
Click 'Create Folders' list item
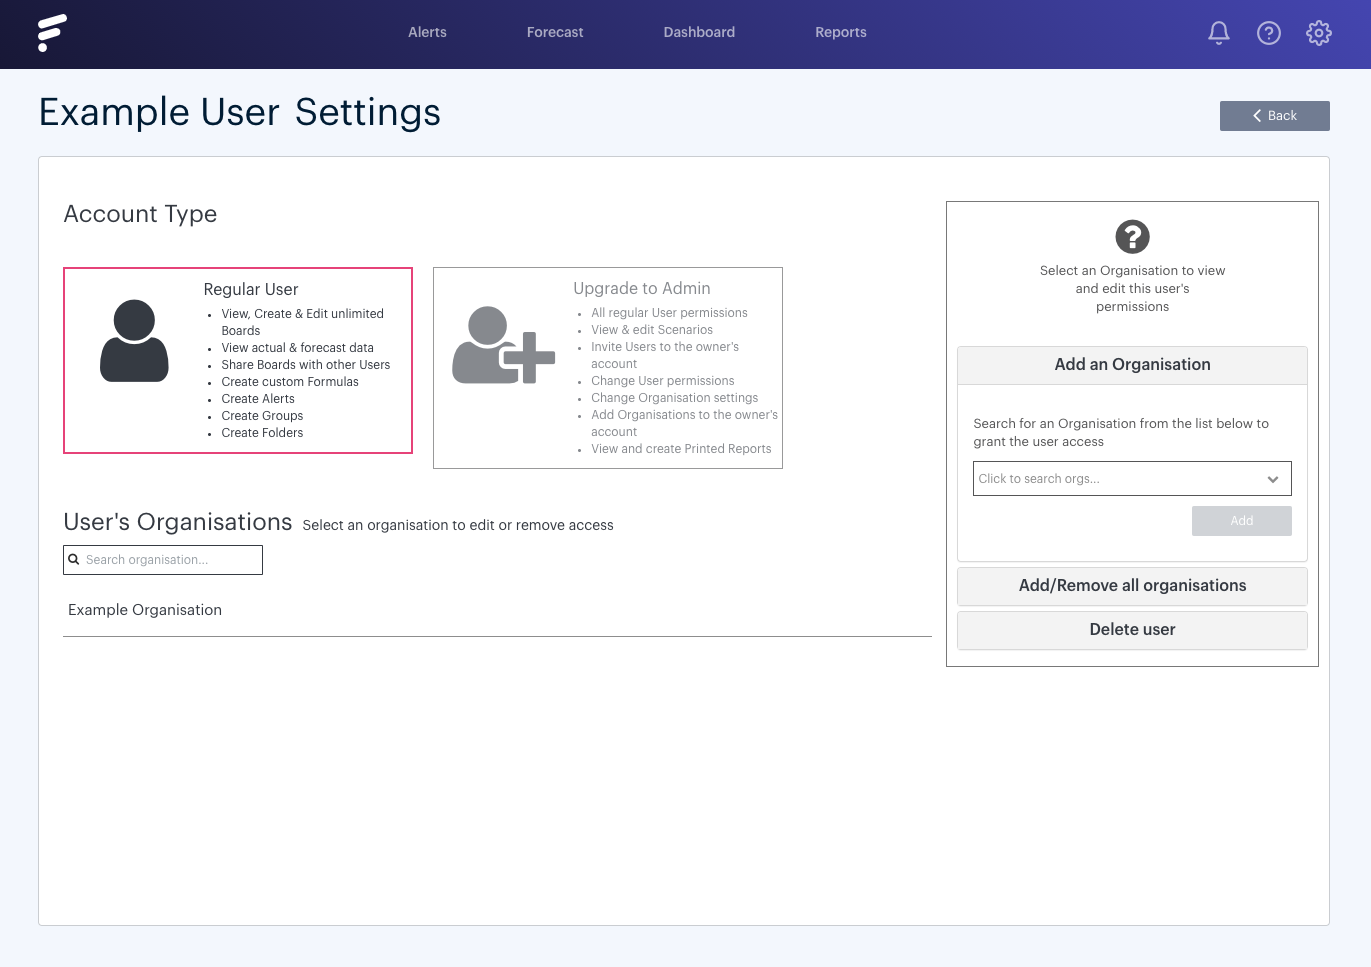pos(262,433)
